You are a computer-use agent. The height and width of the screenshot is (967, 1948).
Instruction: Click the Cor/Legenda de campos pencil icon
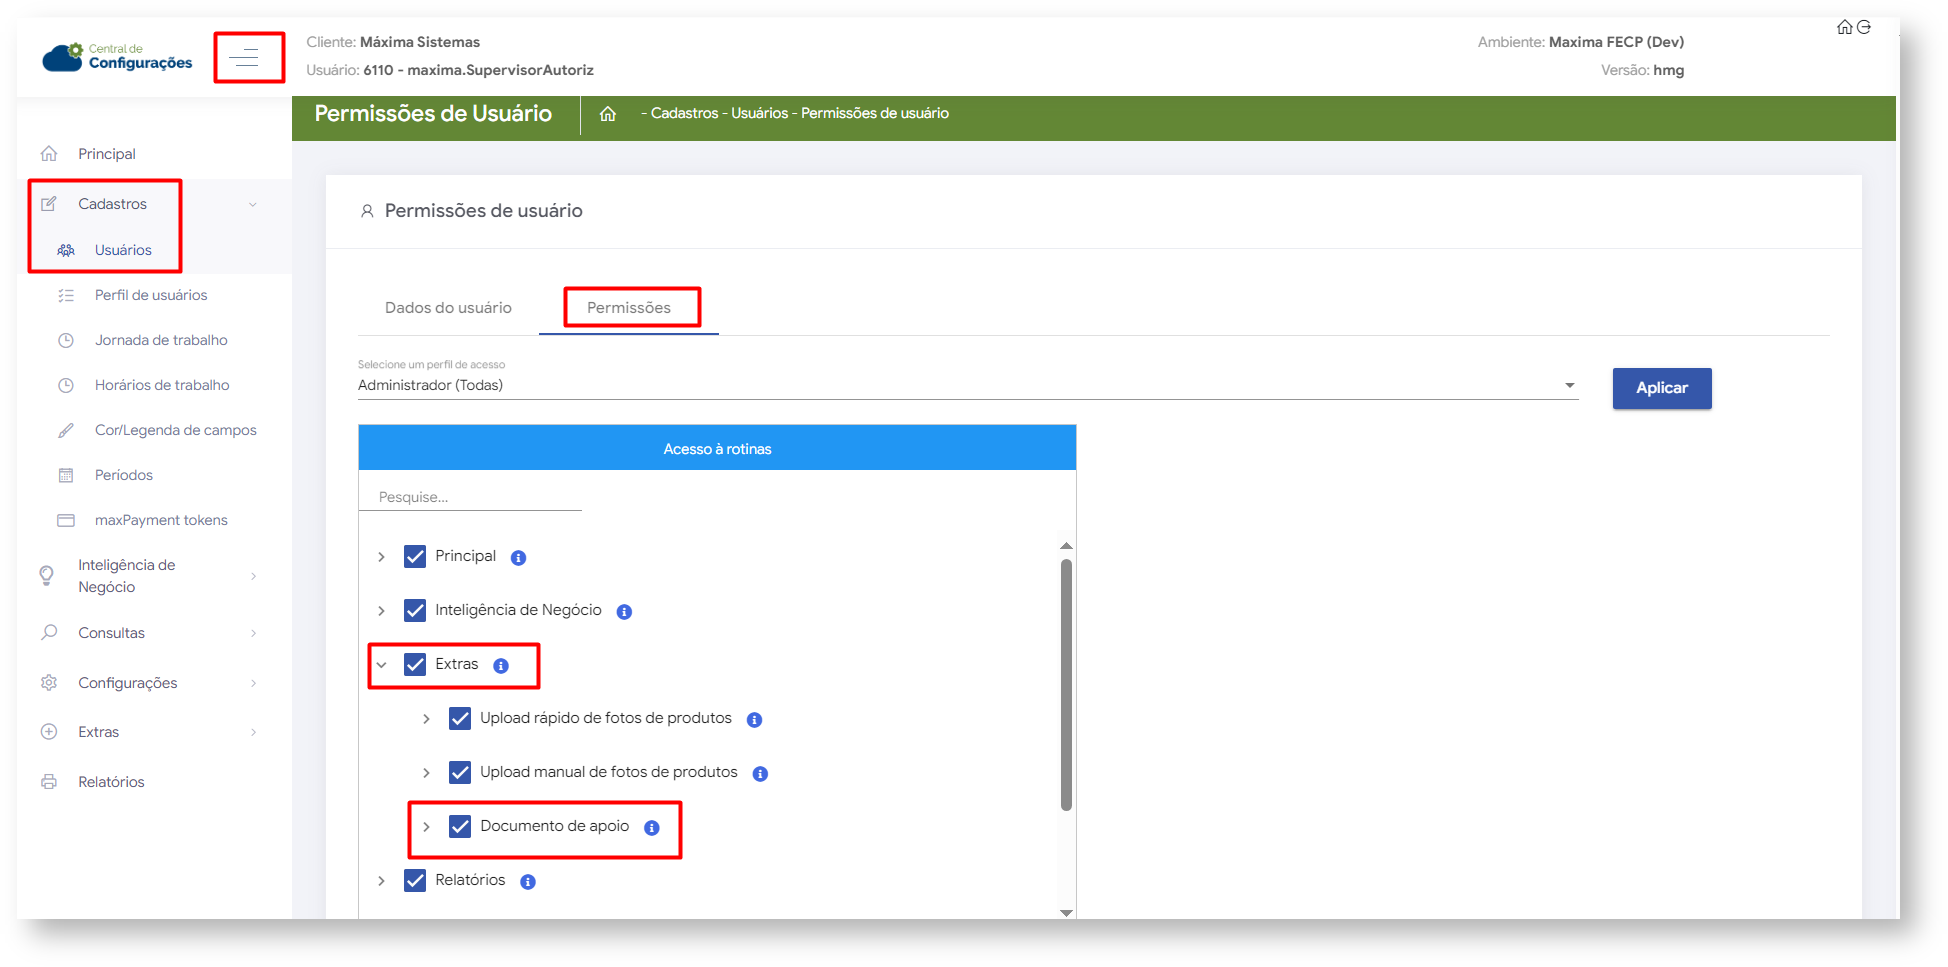[x=66, y=430]
